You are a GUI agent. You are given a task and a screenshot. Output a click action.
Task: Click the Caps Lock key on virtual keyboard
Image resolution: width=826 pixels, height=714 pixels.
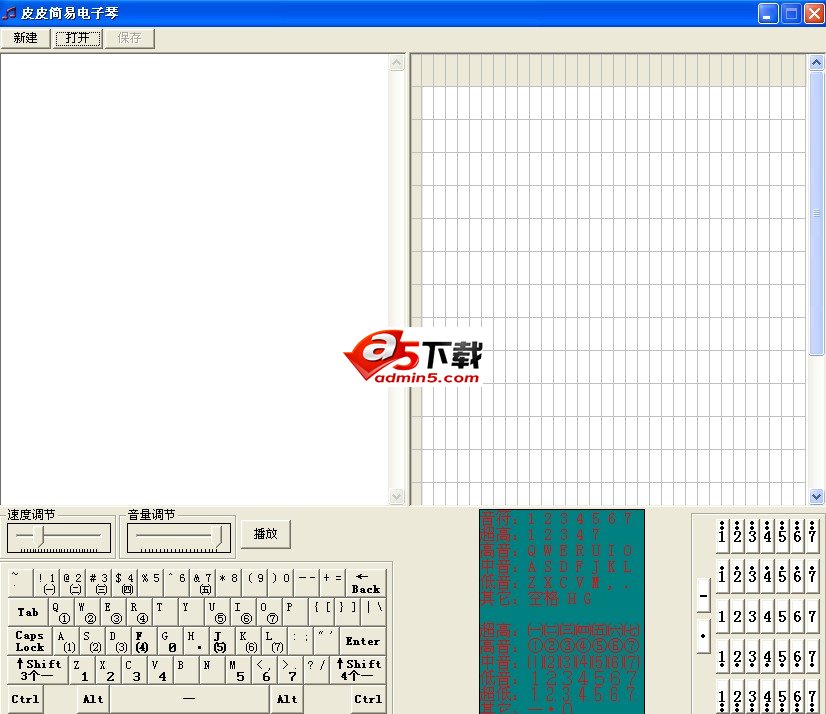pyautogui.click(x=30, y=641)
